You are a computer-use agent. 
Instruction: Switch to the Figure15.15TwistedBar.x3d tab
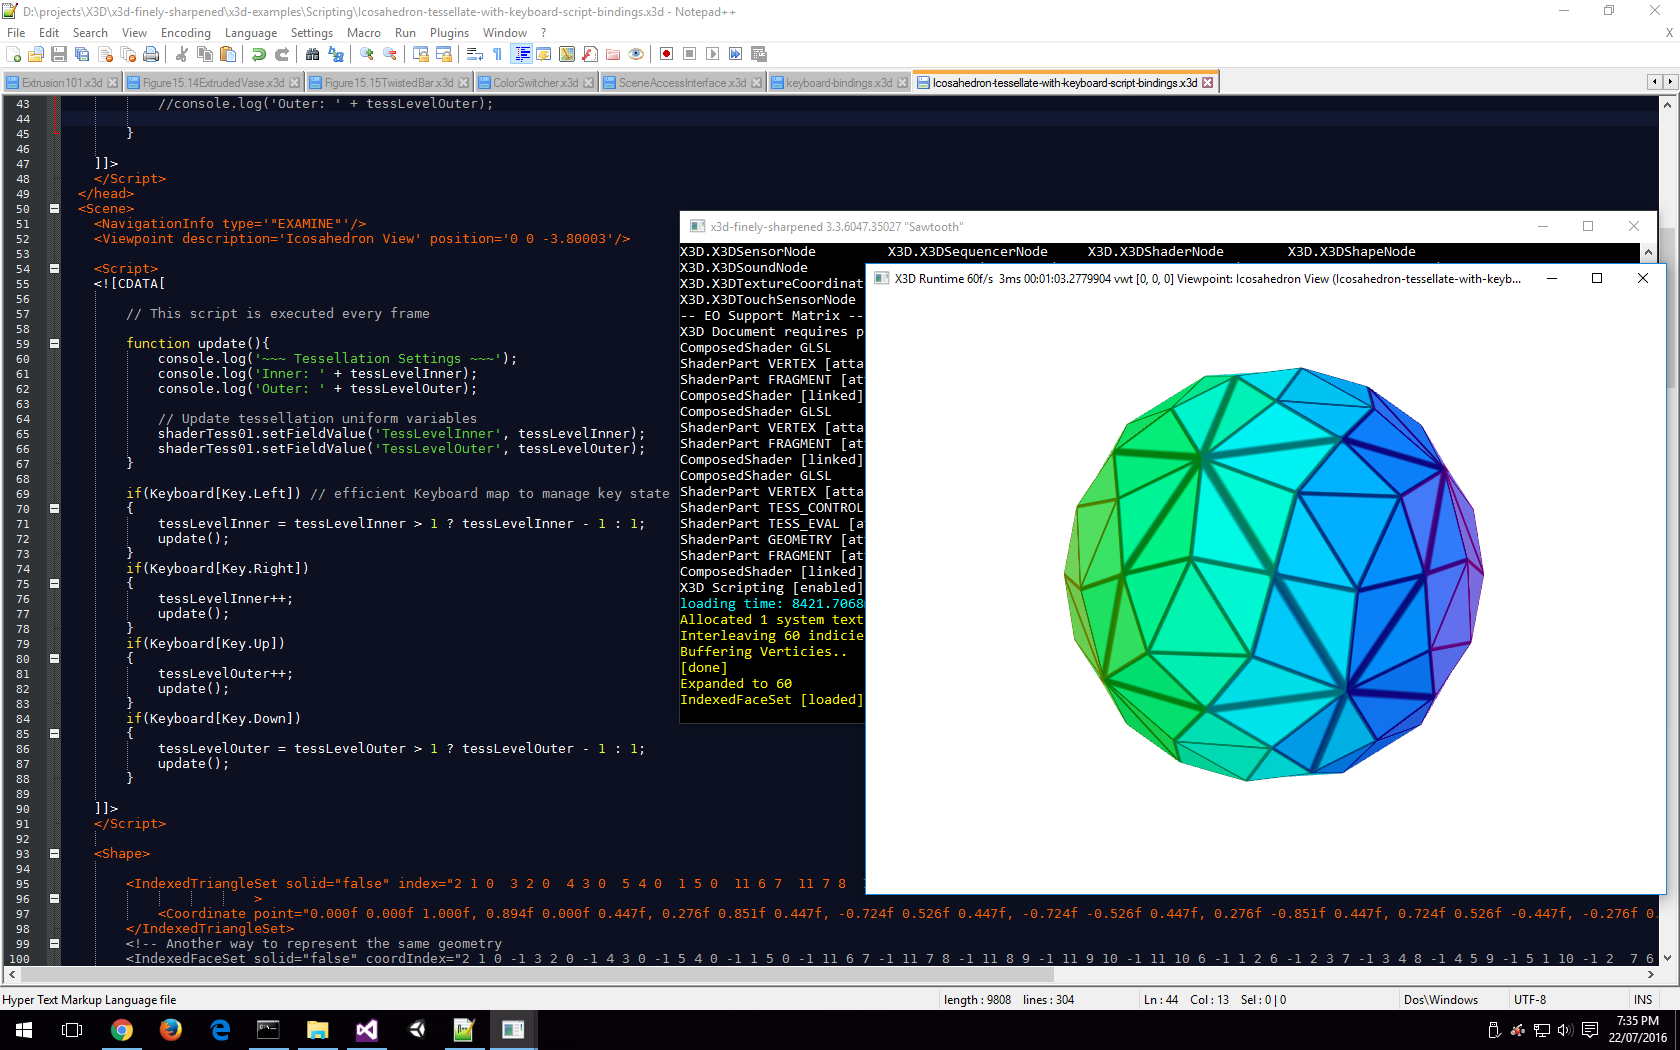(389, 83)
